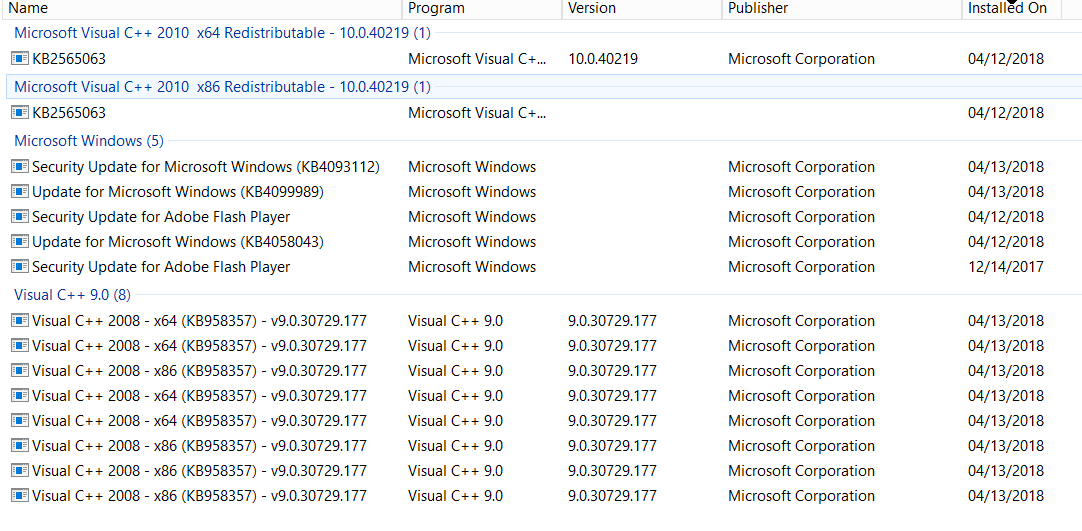This screenshot has height=531, width=1082.
Task: Click the icon beside Security Update KB4093112
Action: click(20, 166)
